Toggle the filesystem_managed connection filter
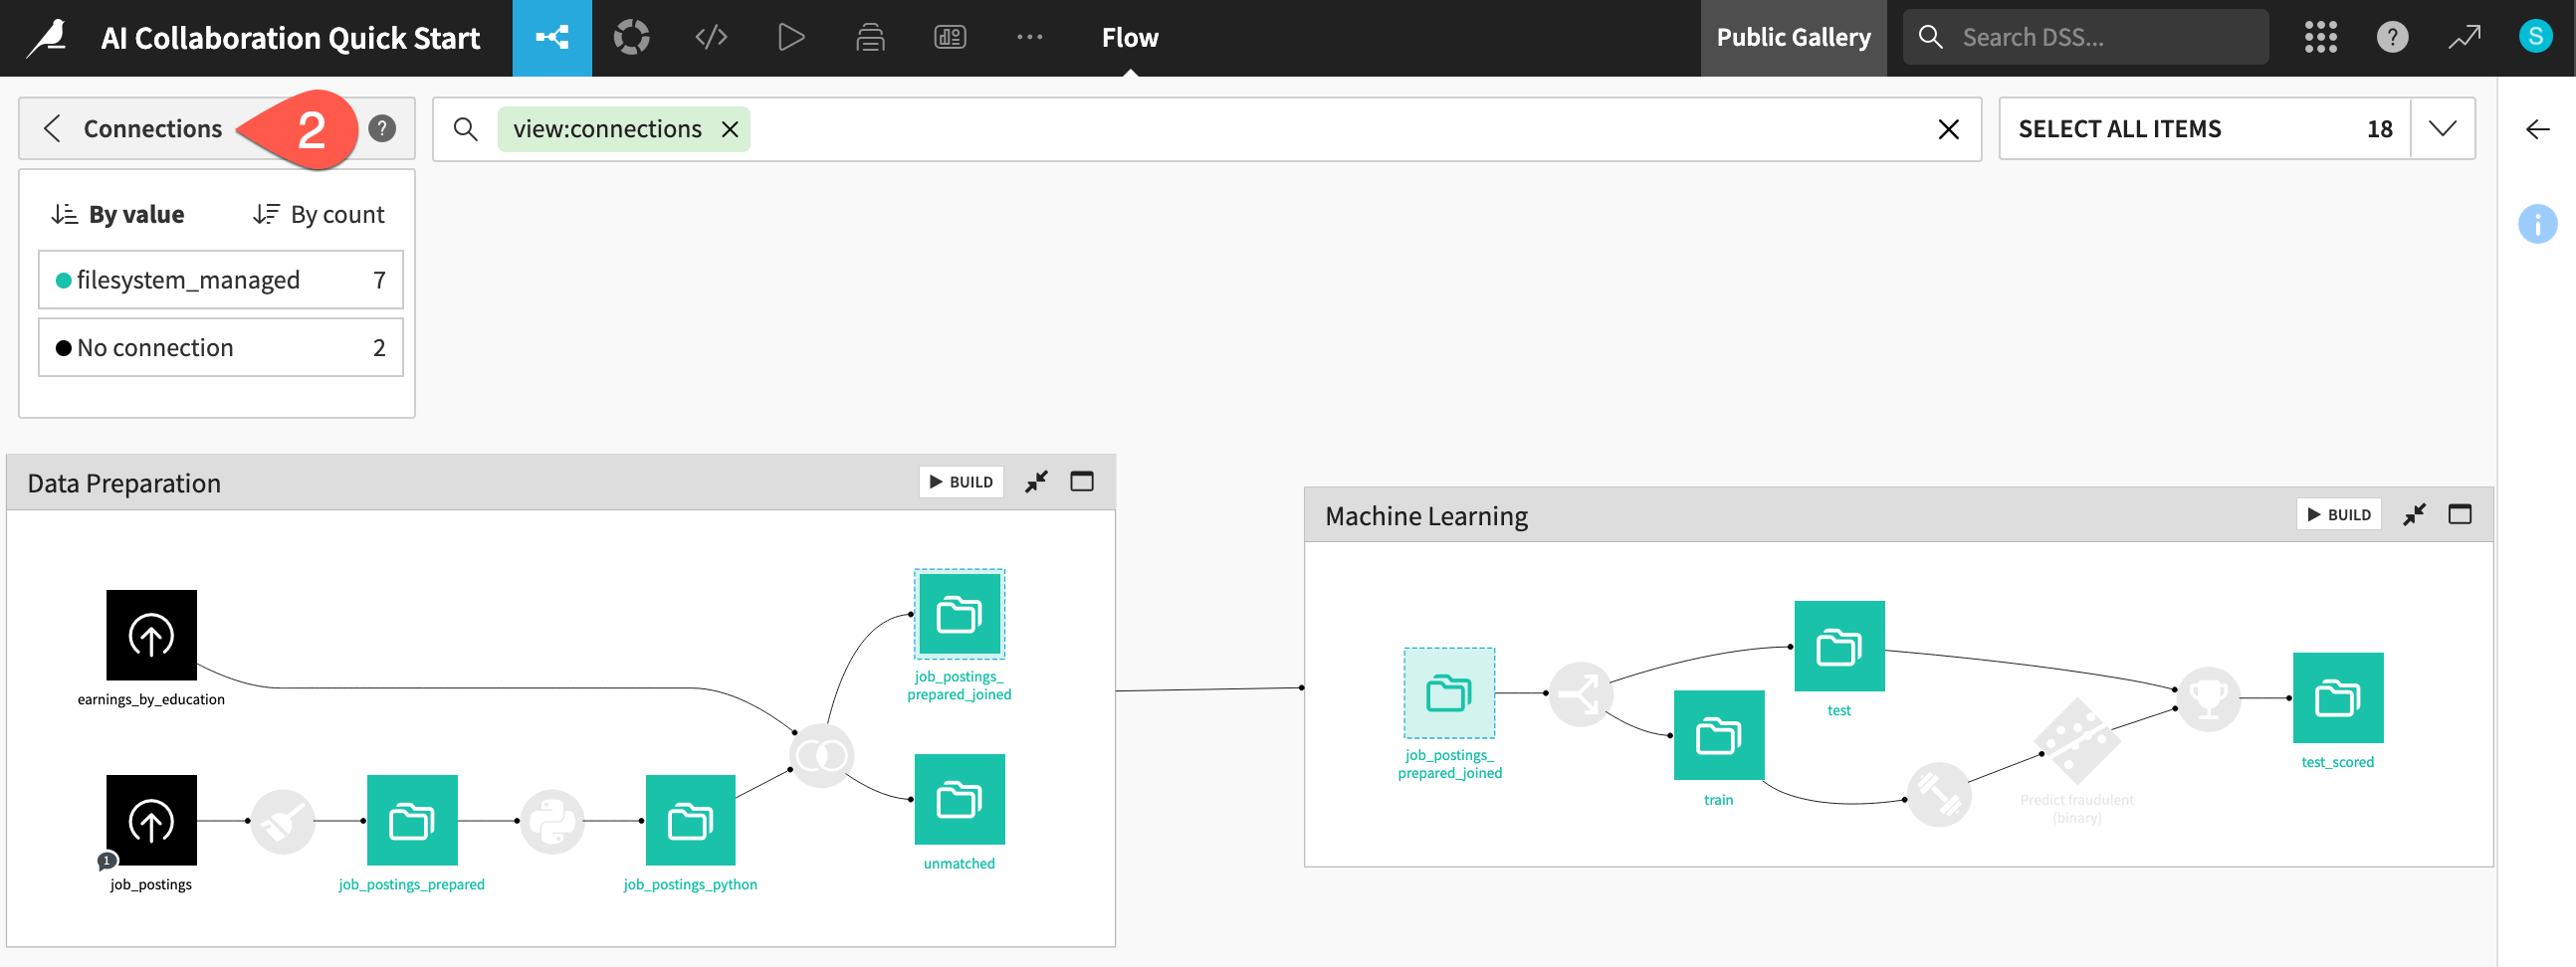 coord(221,280)
